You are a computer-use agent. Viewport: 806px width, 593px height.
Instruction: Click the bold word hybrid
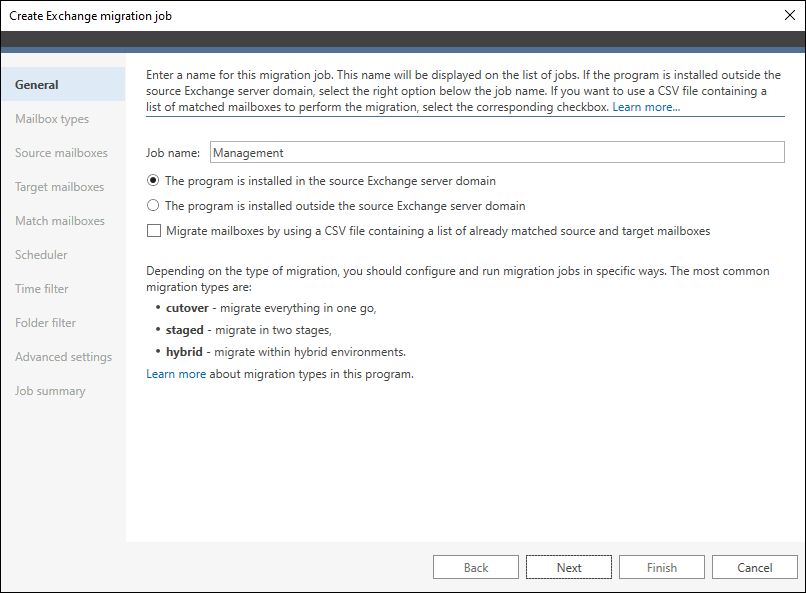[x=184, y=351]
